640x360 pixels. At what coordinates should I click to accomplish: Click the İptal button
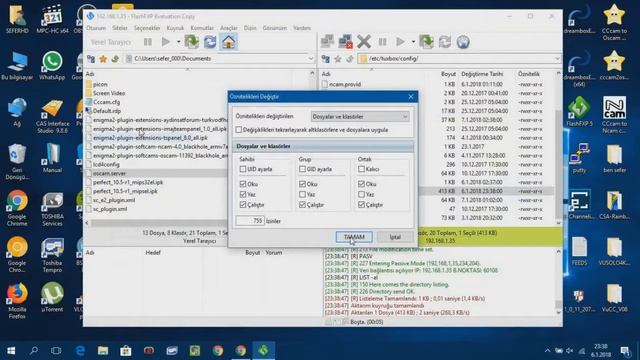pos(395,237)
